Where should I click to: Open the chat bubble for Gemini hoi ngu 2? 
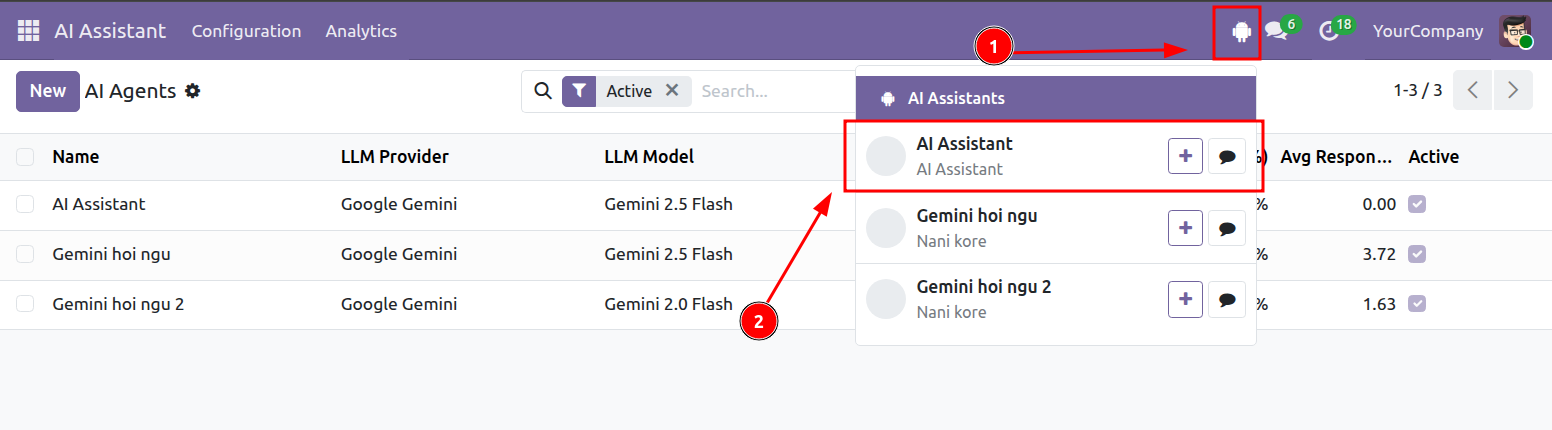(x=1227, y=299)
